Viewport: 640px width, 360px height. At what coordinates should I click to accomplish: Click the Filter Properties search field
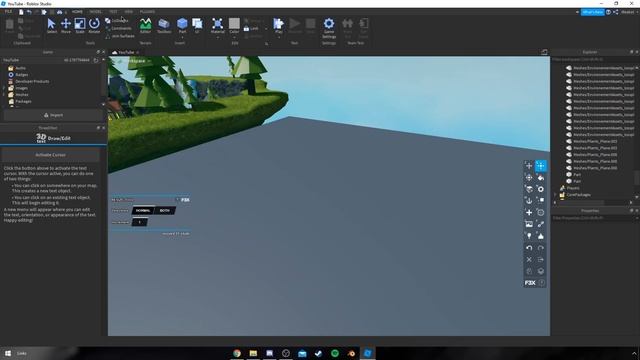(594, 218)
